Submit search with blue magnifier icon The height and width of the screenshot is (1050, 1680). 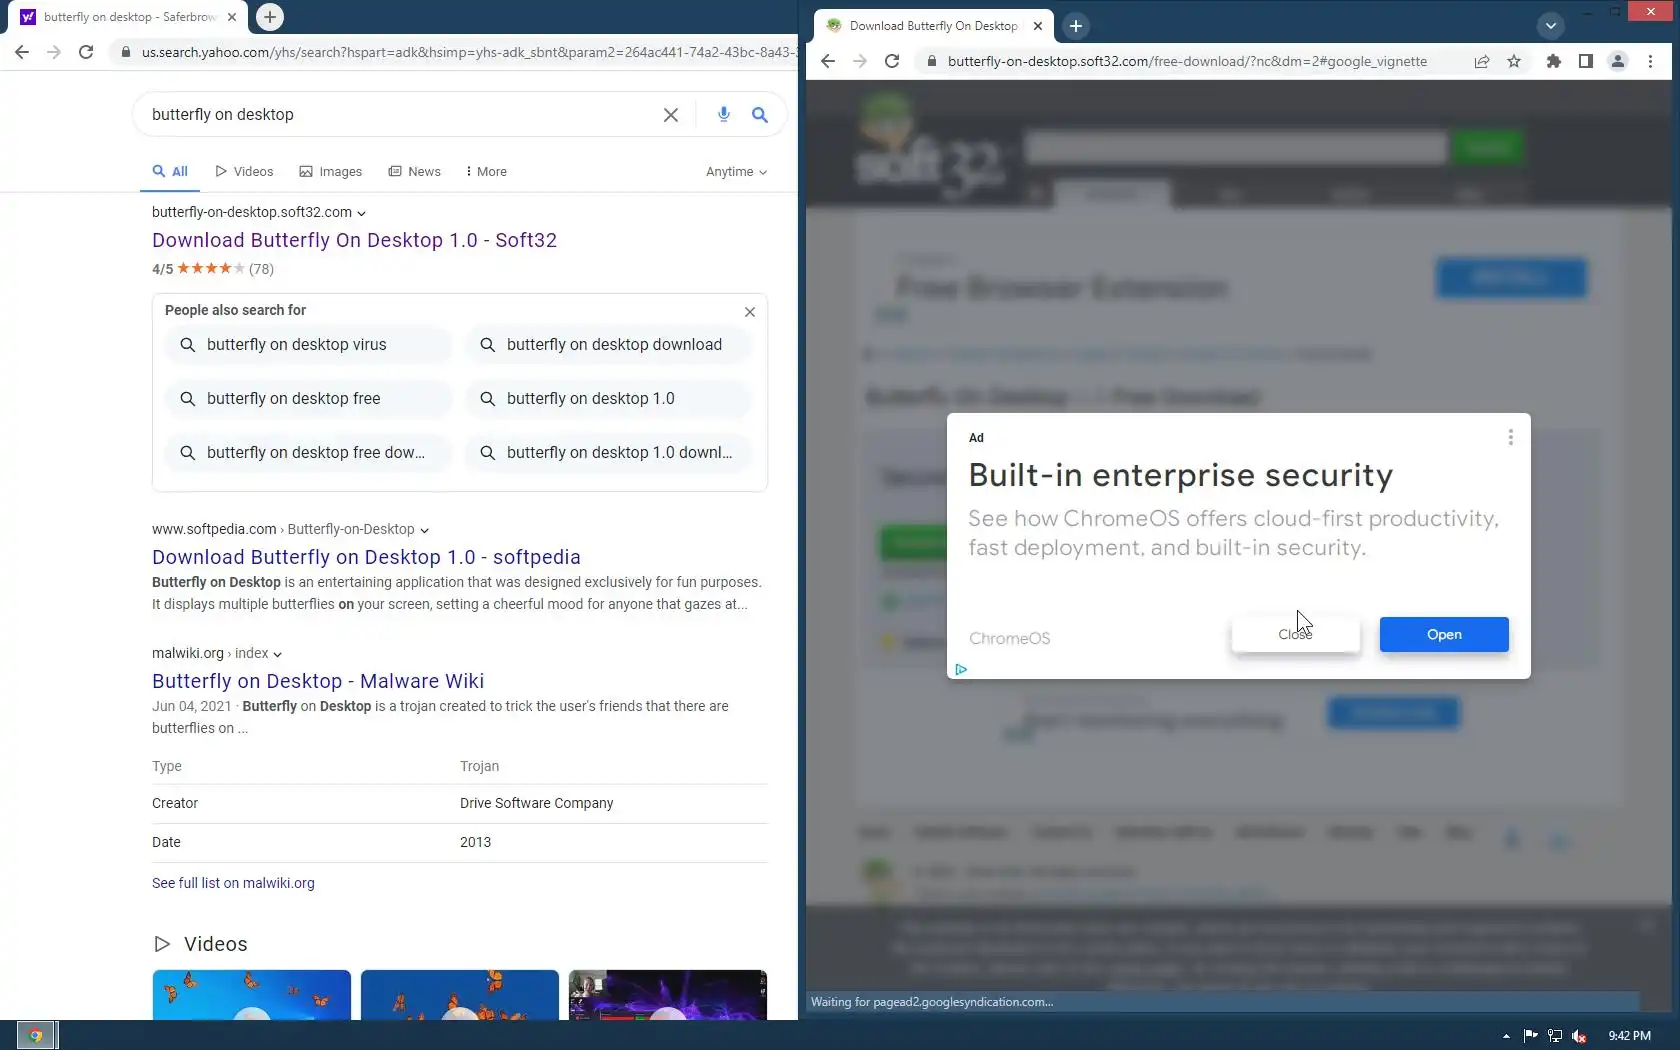point(760,115)
